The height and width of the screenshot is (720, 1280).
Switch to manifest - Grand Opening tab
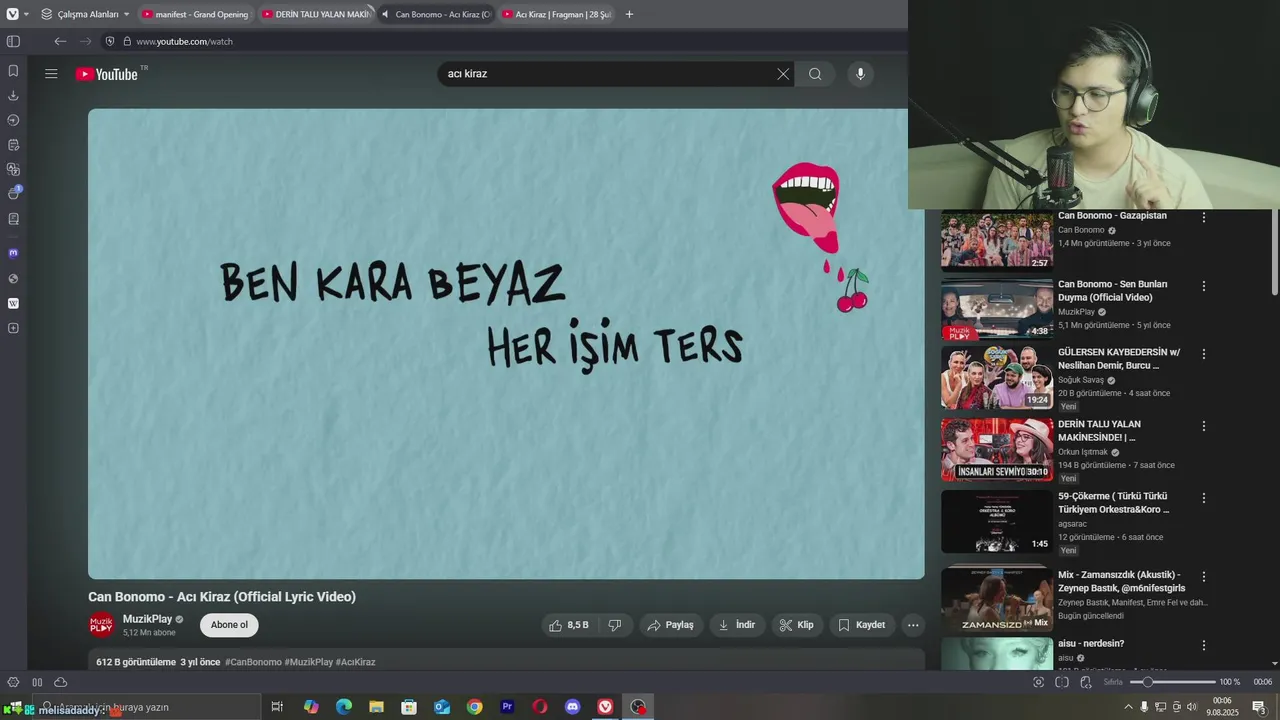click(x=194, y=14)
